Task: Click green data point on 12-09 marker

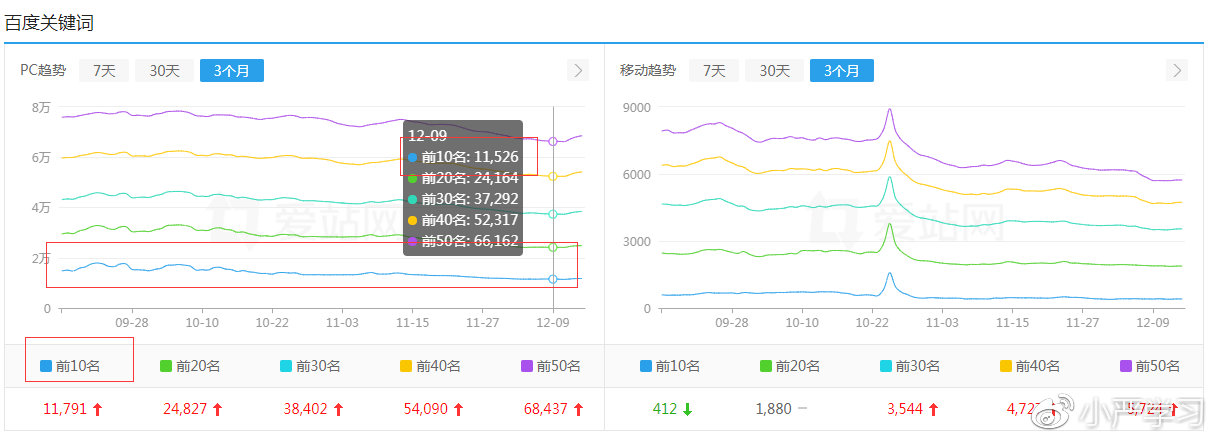Action: tap(553, 247)
